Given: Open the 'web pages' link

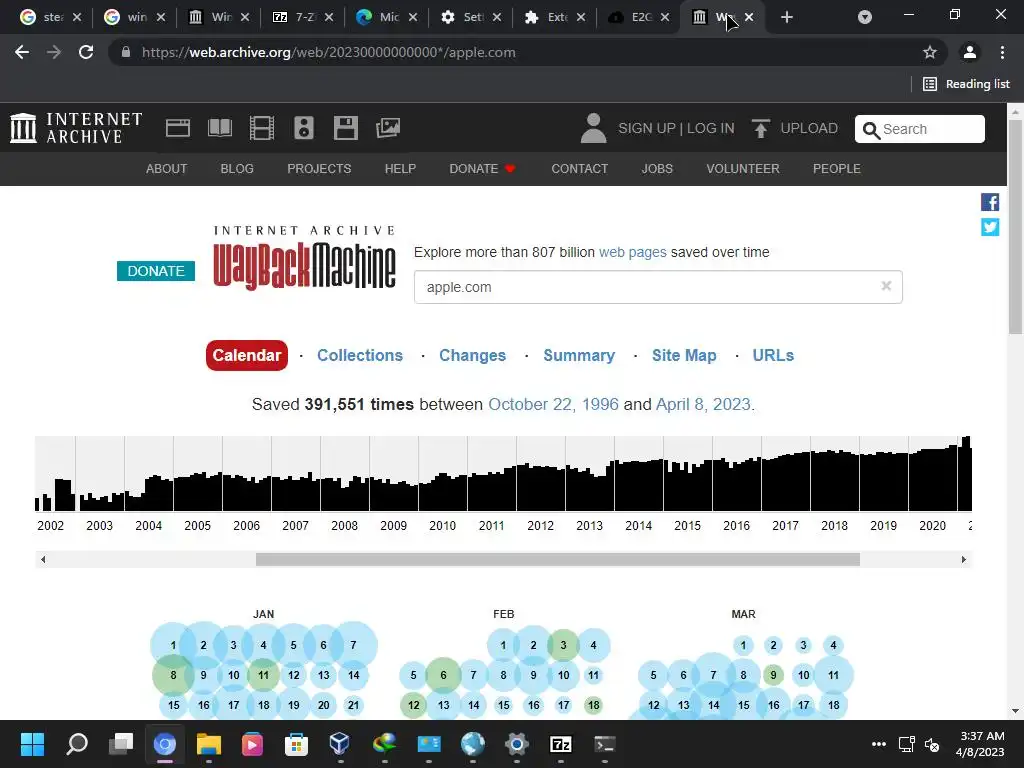Looking at the screenshot, I should [633, 252].
